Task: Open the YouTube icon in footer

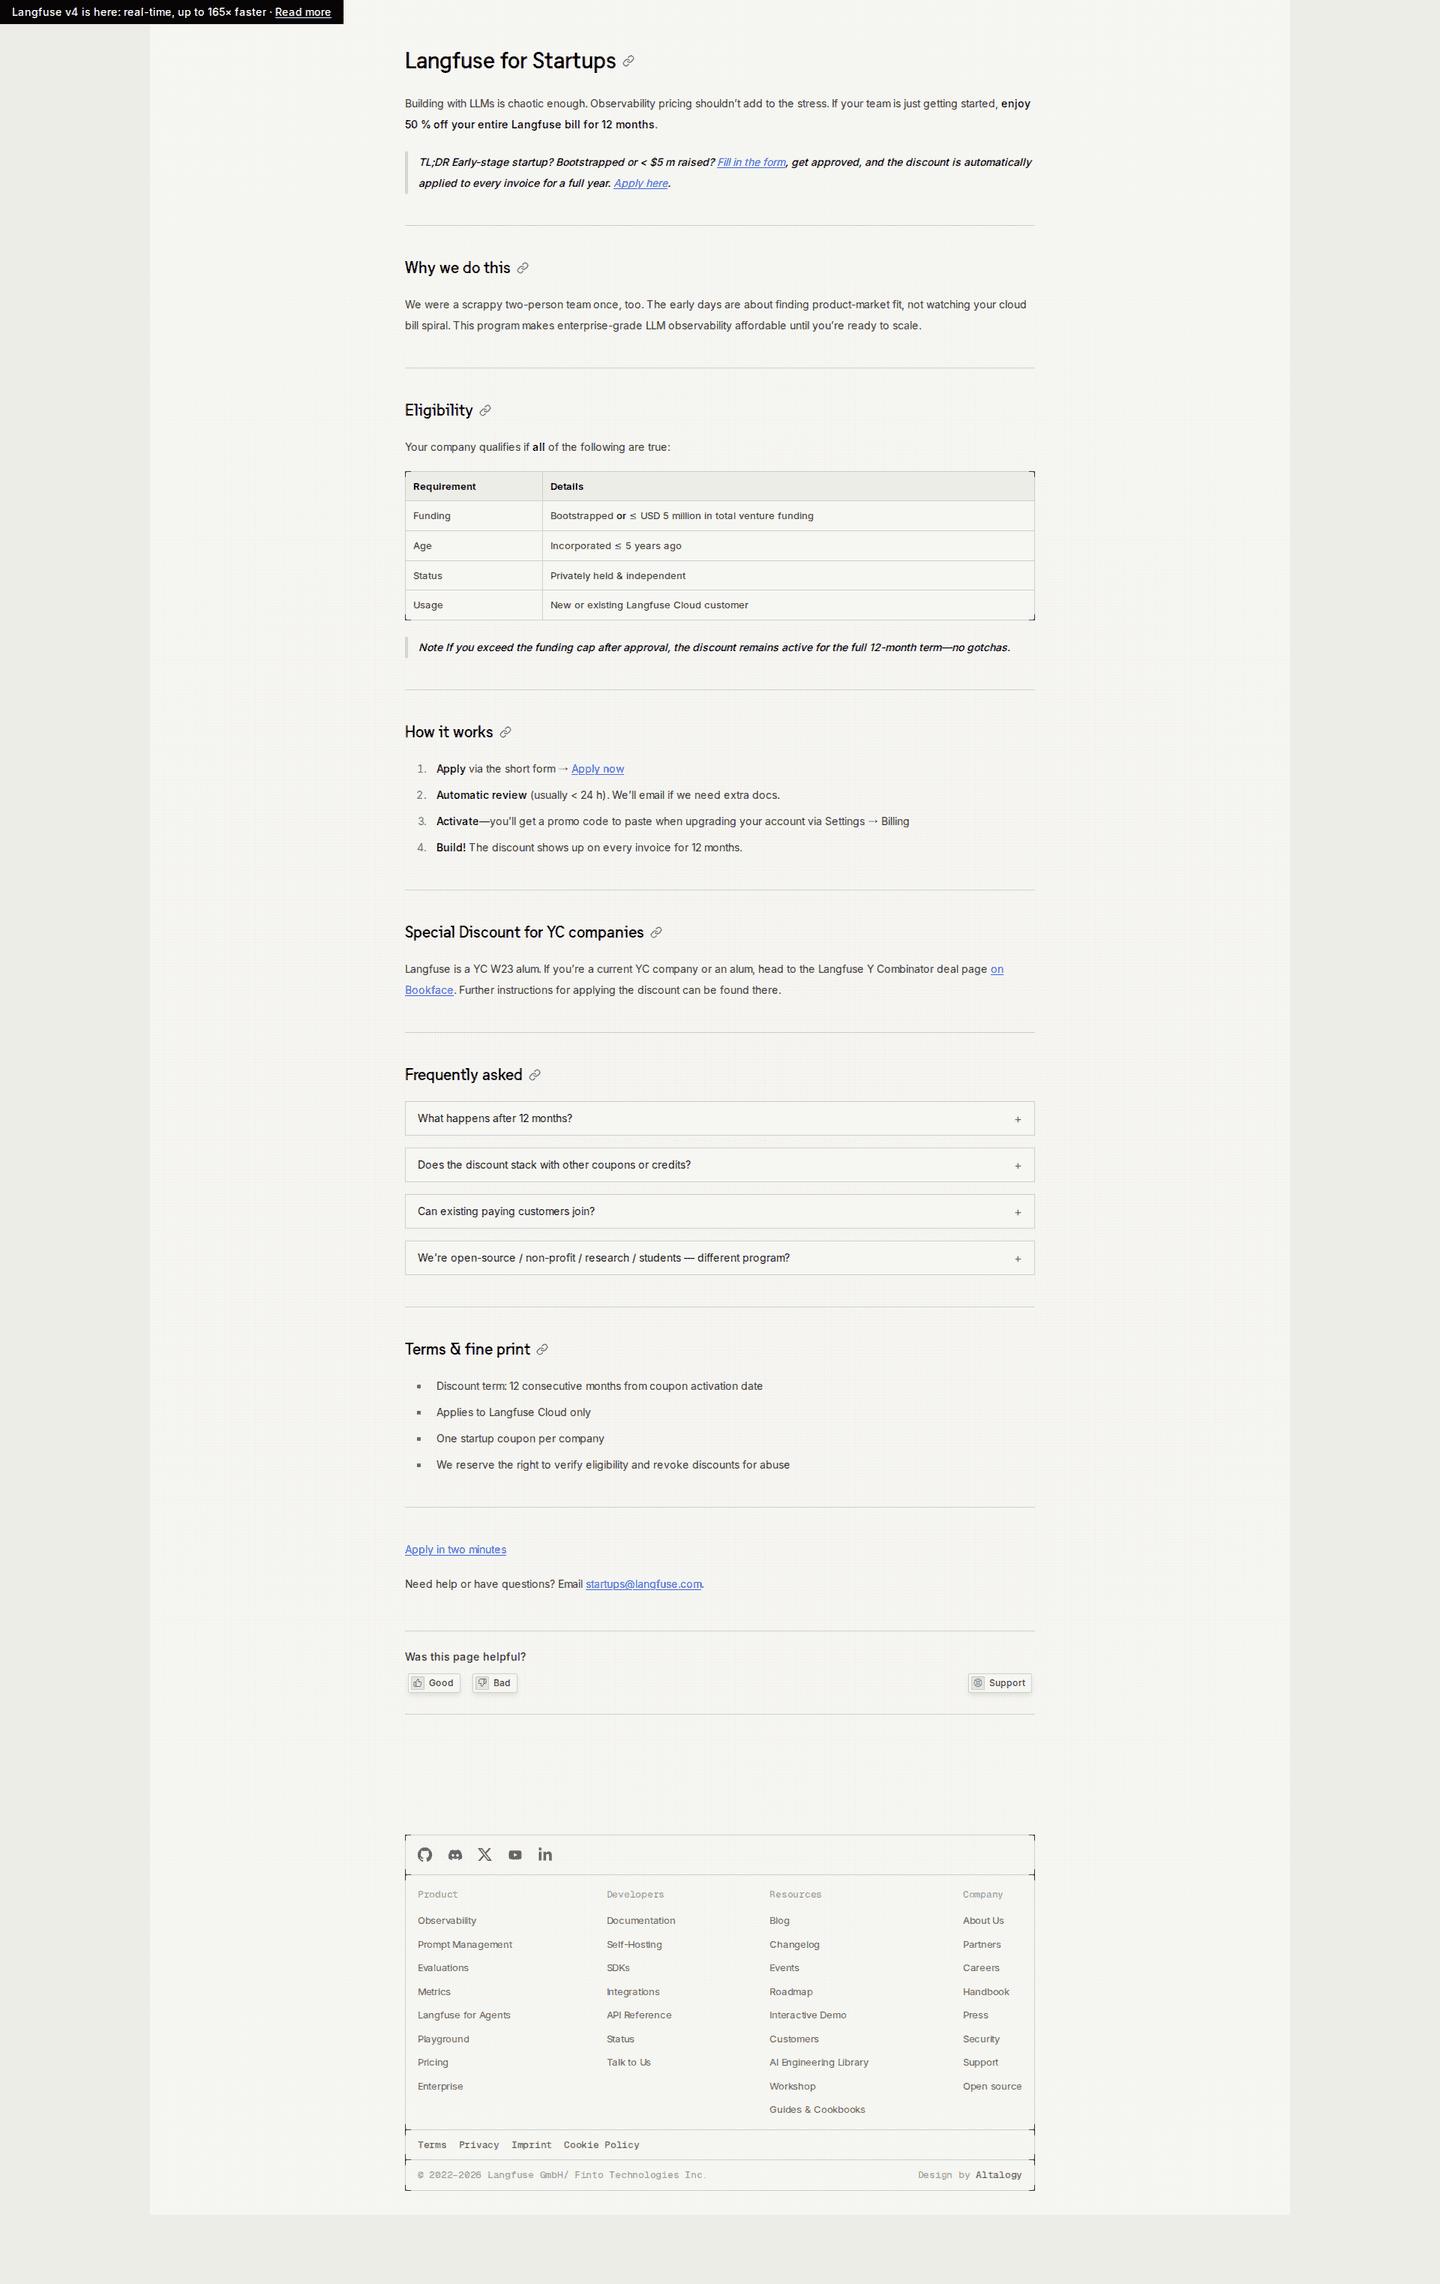Action: (x=515, y=1855)
